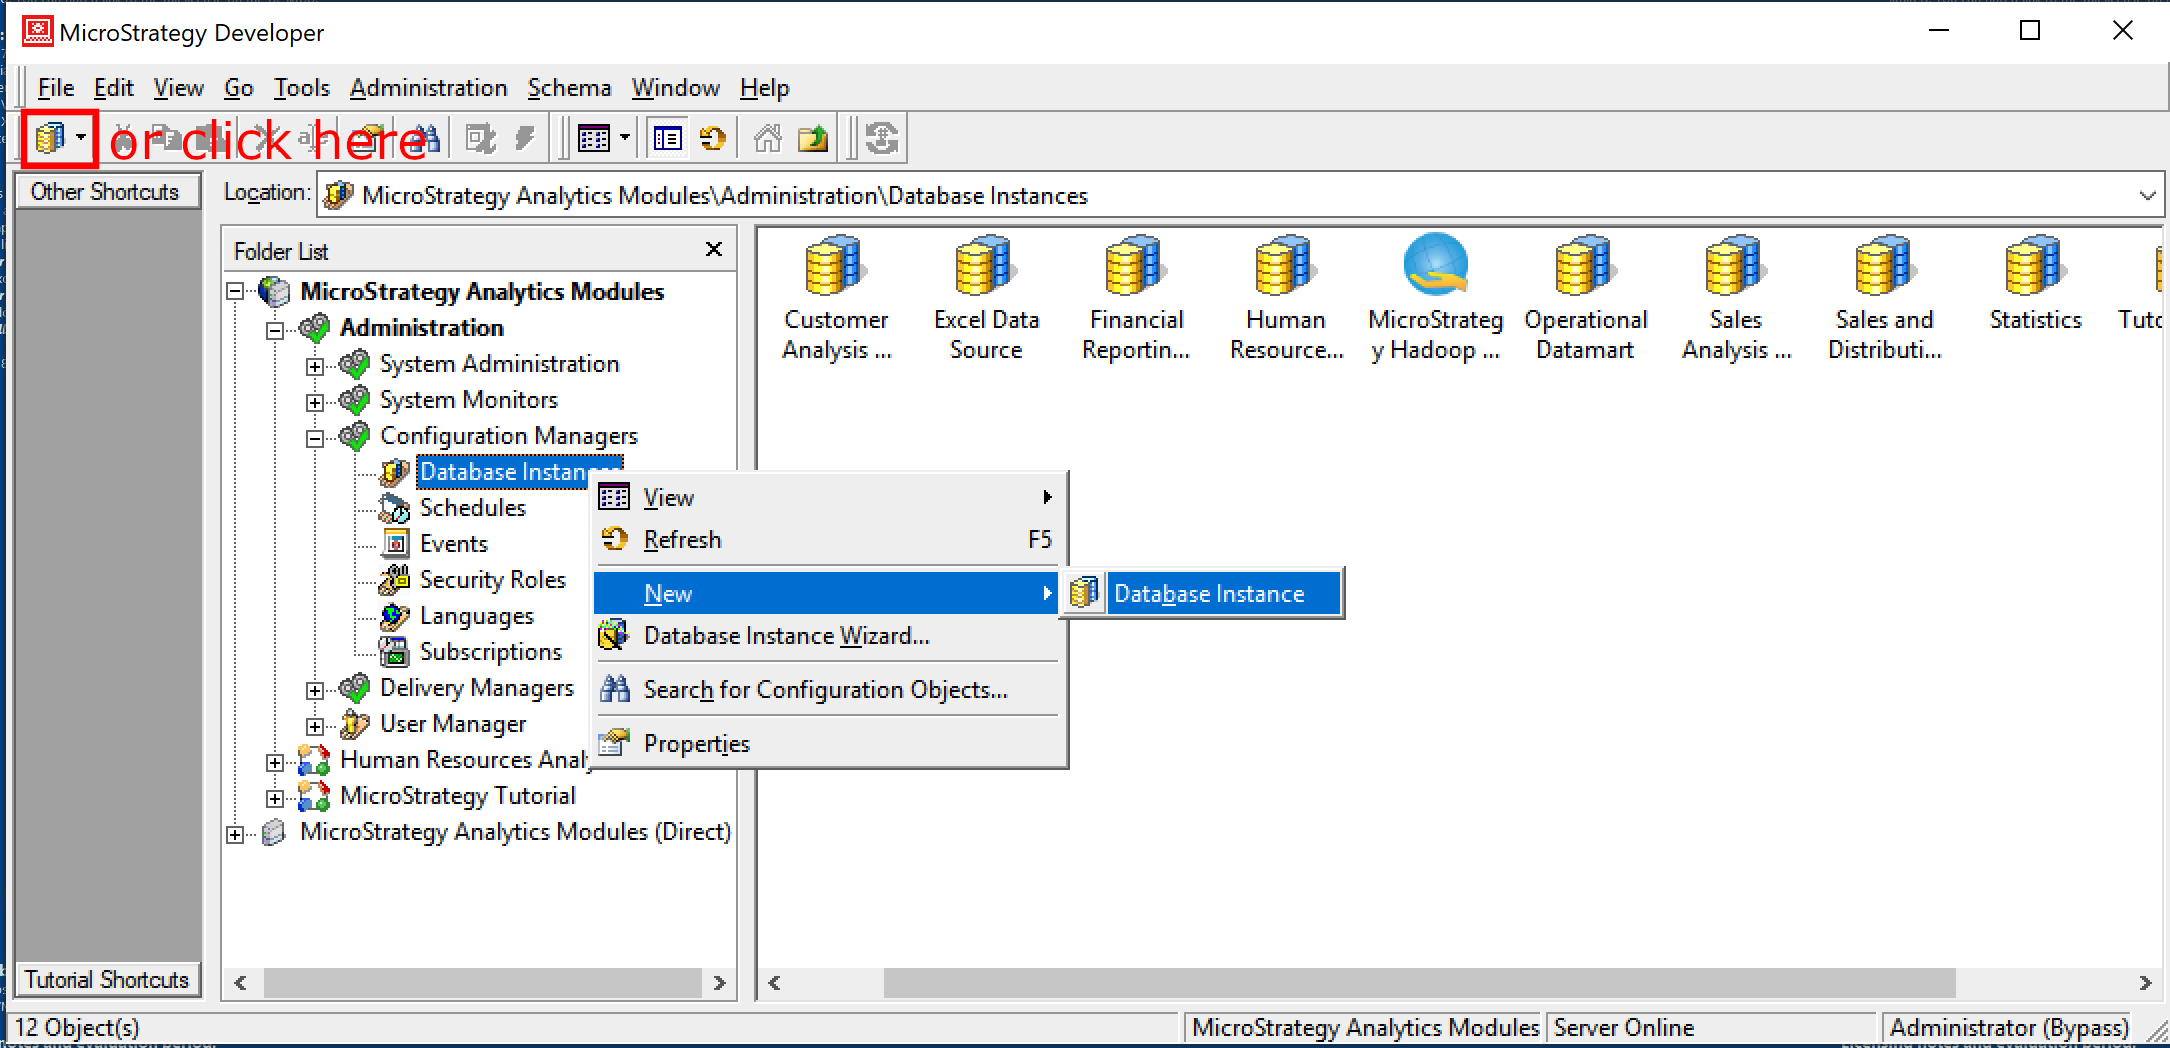Screen dimensions: 2170x1048
Task: Click the synchronize toolbar icon at far right
Action: coord(882,138)
